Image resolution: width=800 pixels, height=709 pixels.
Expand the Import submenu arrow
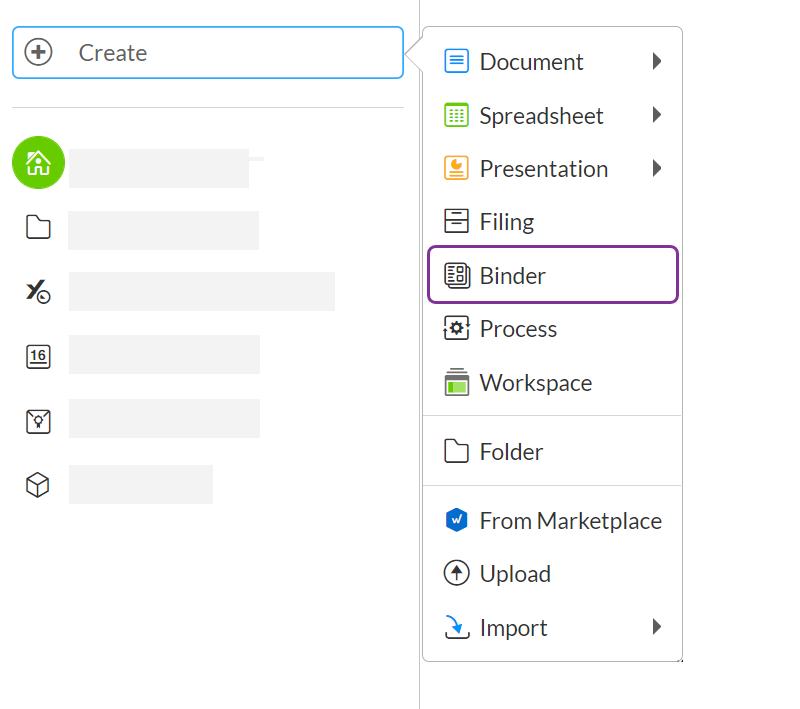tap(658, 627)
